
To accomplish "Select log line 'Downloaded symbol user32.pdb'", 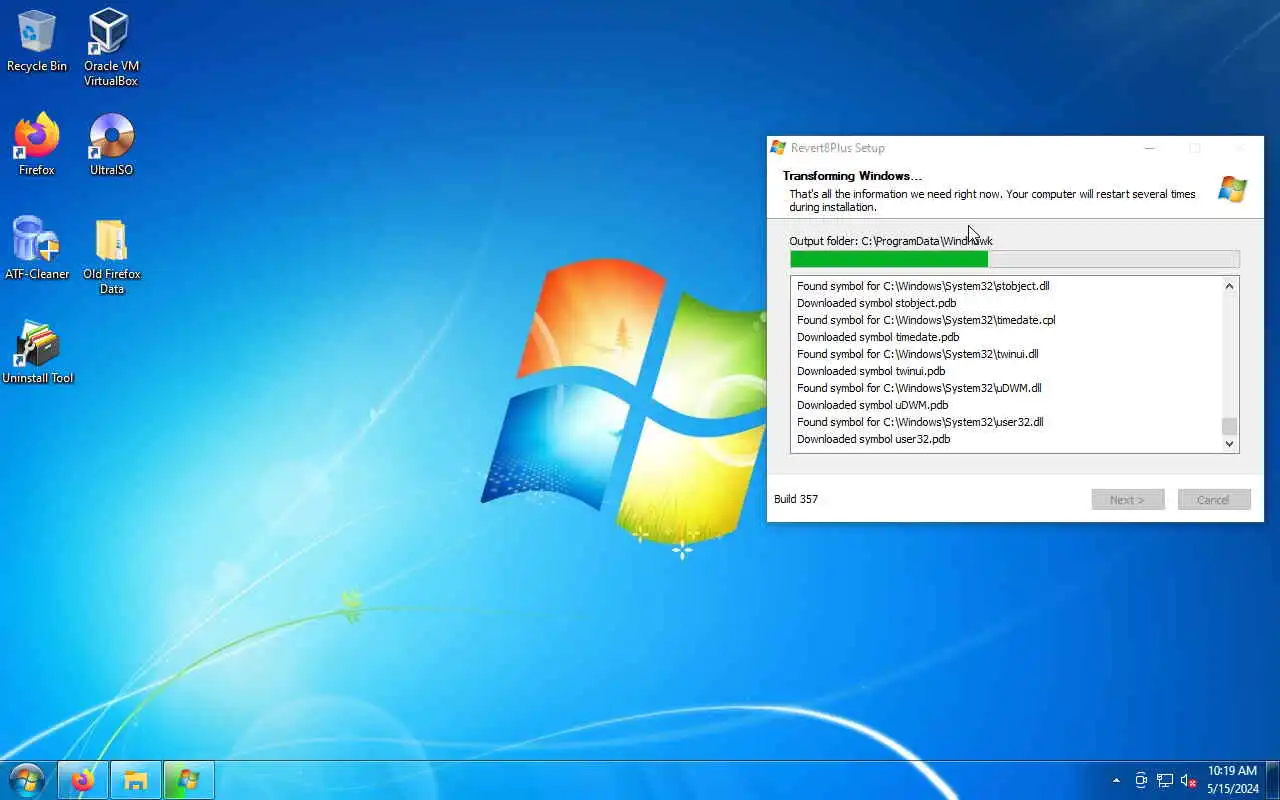I will point(873,439).
